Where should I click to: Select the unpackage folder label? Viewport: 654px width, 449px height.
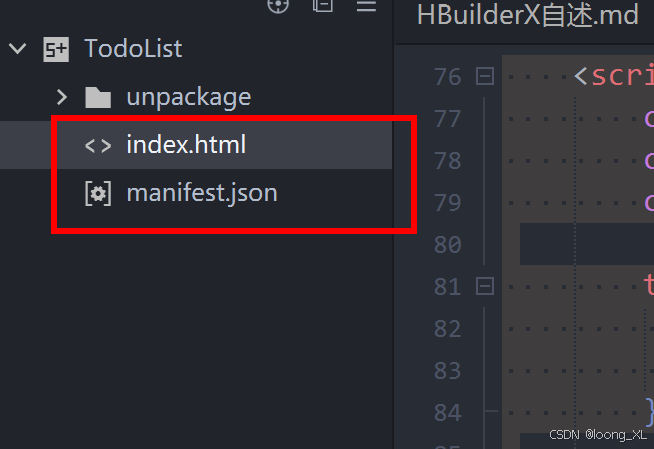188,97
